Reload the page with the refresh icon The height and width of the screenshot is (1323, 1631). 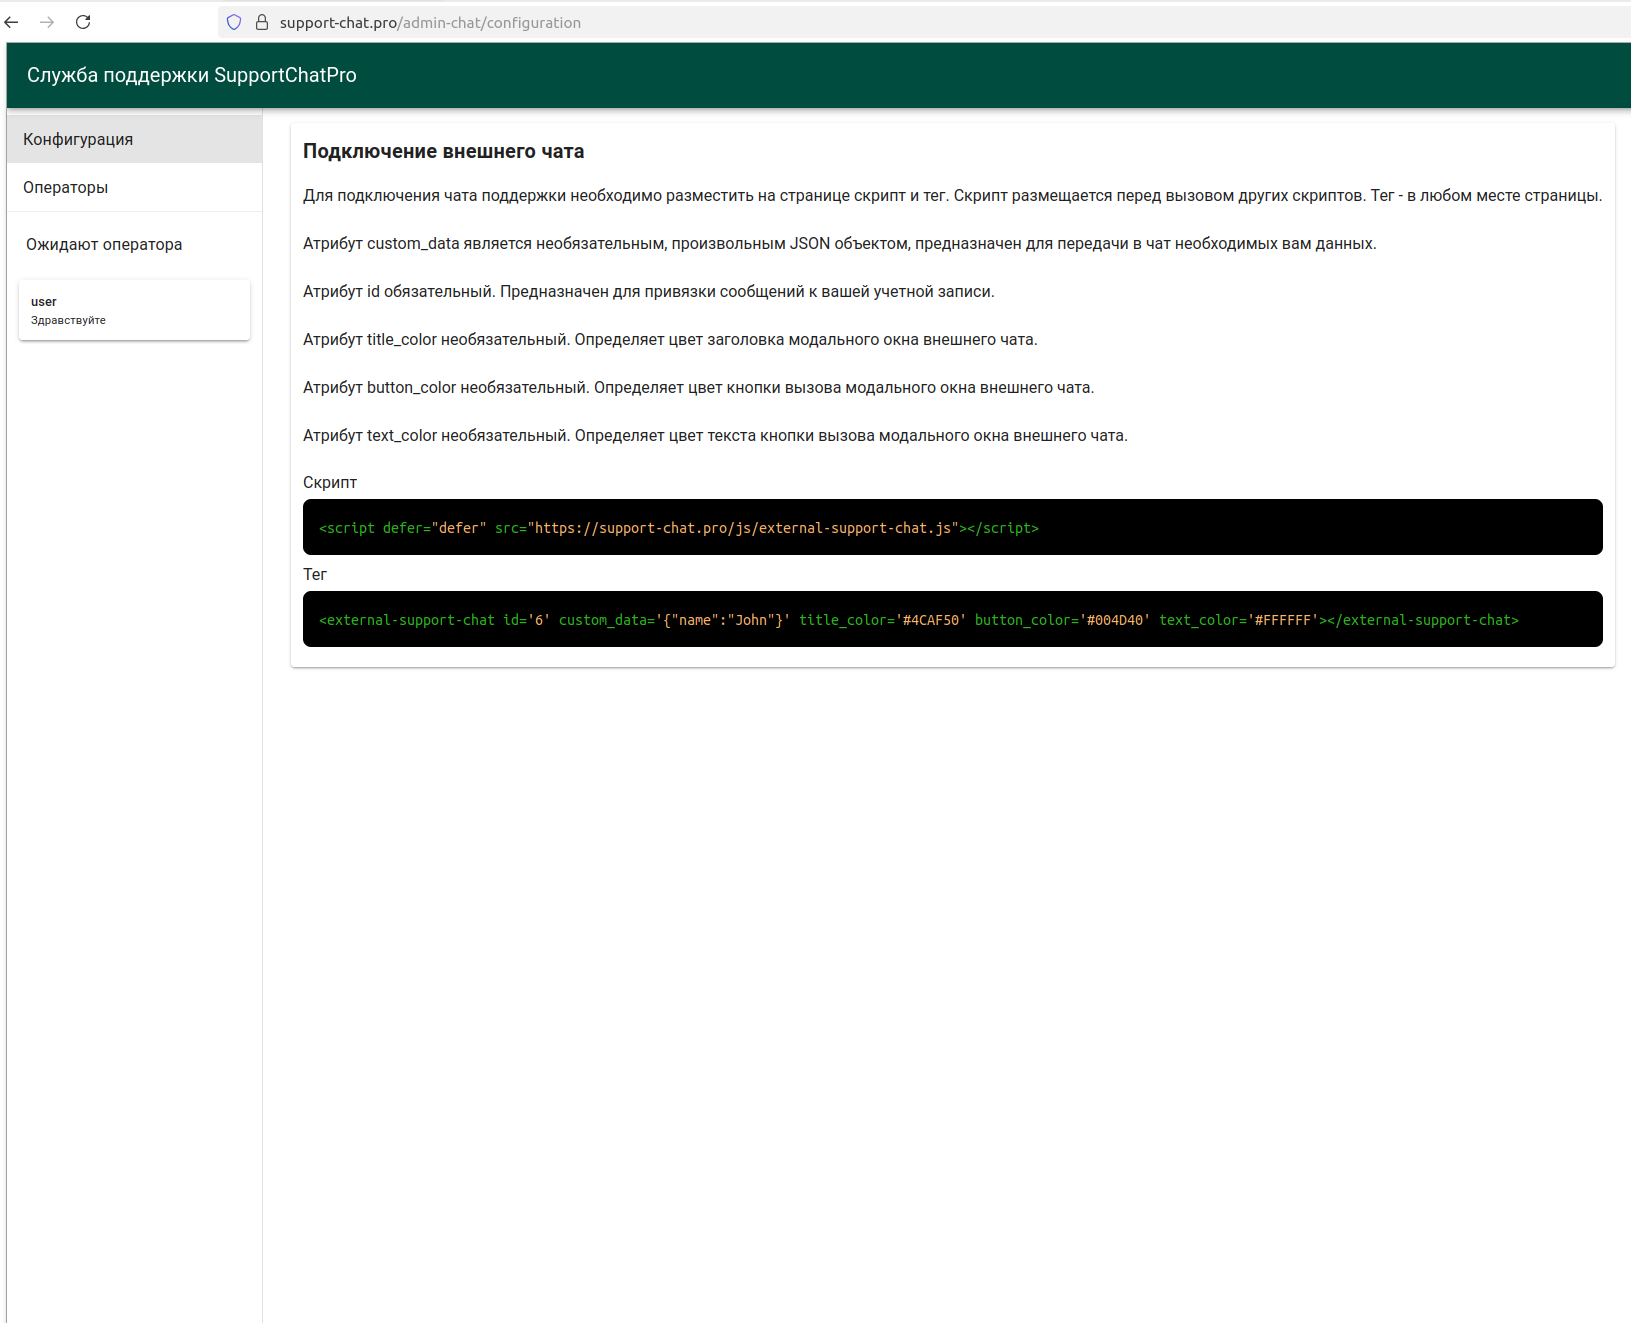[x=83, y=22]
